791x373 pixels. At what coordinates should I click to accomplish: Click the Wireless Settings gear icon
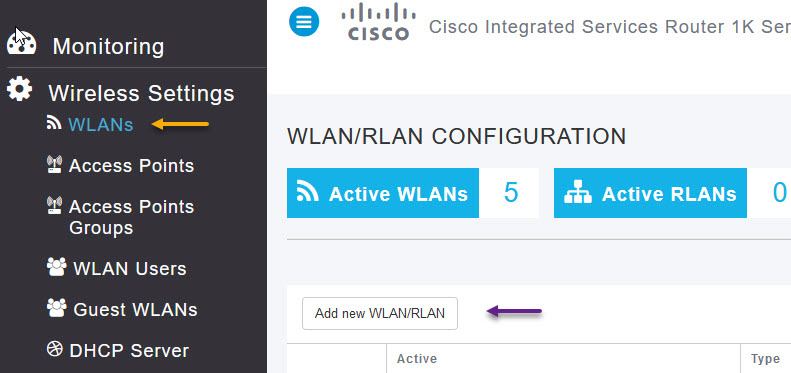pos(20,89)
